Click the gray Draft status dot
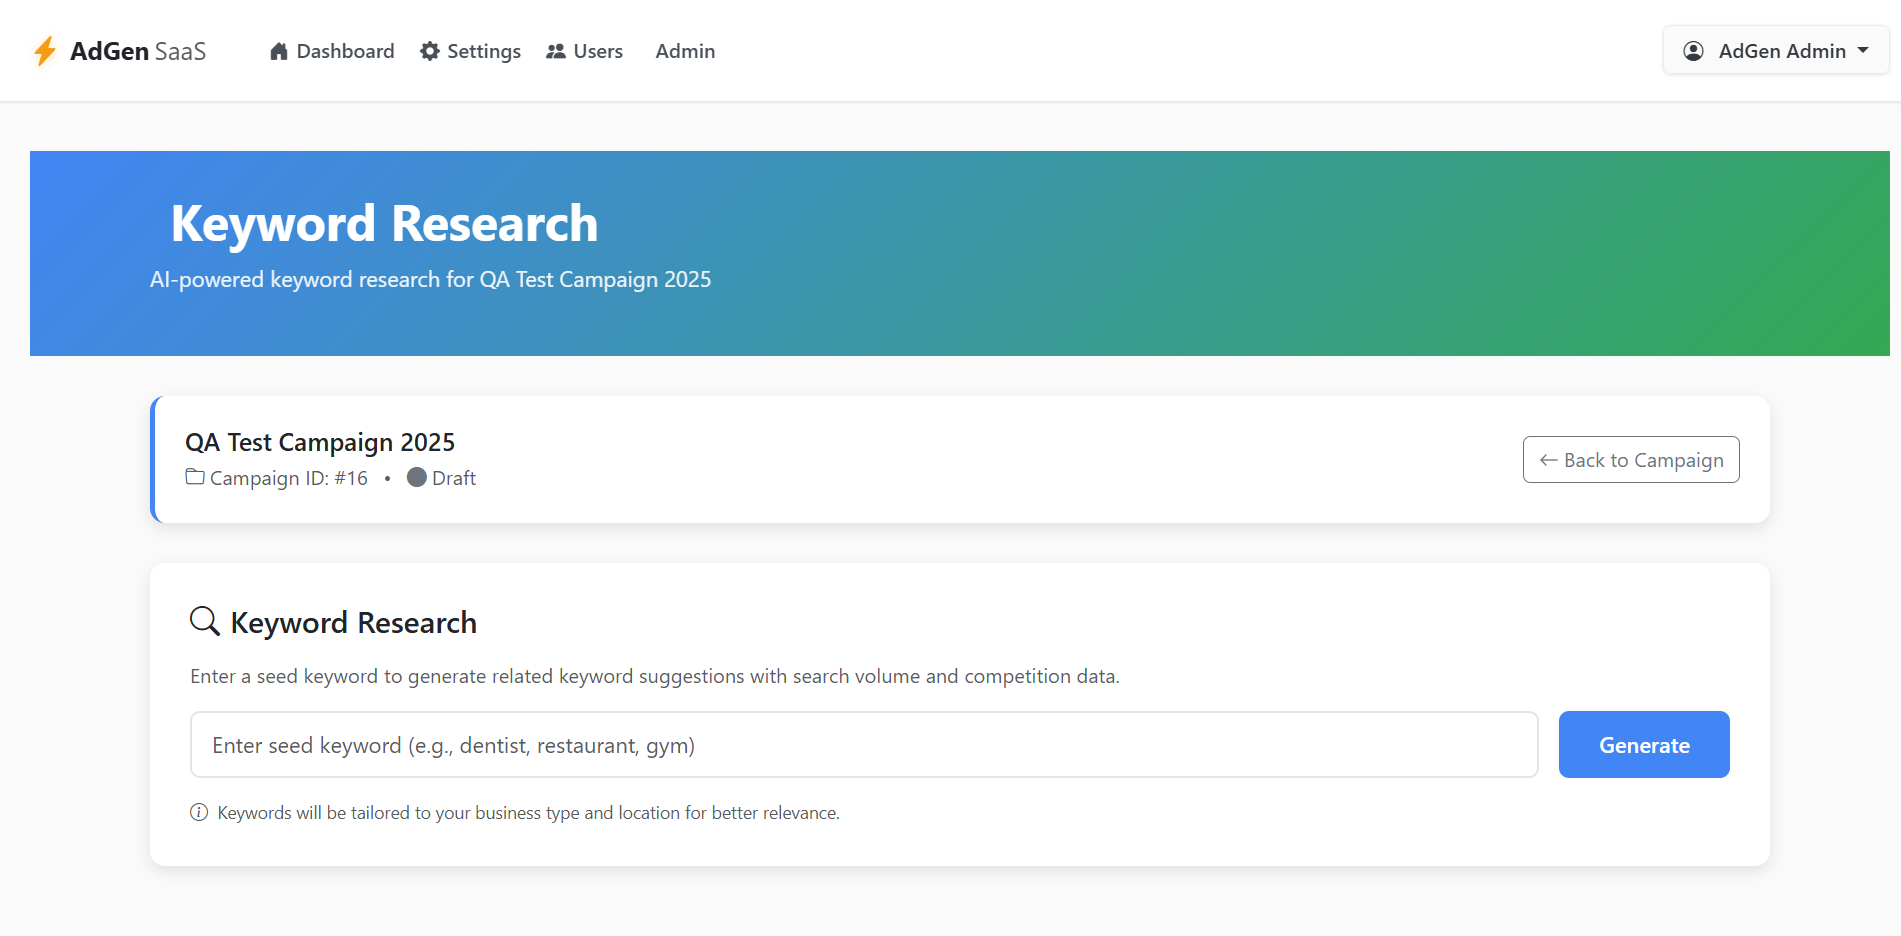This screenshot has width=1901, height=936. (x=417, y=477)
